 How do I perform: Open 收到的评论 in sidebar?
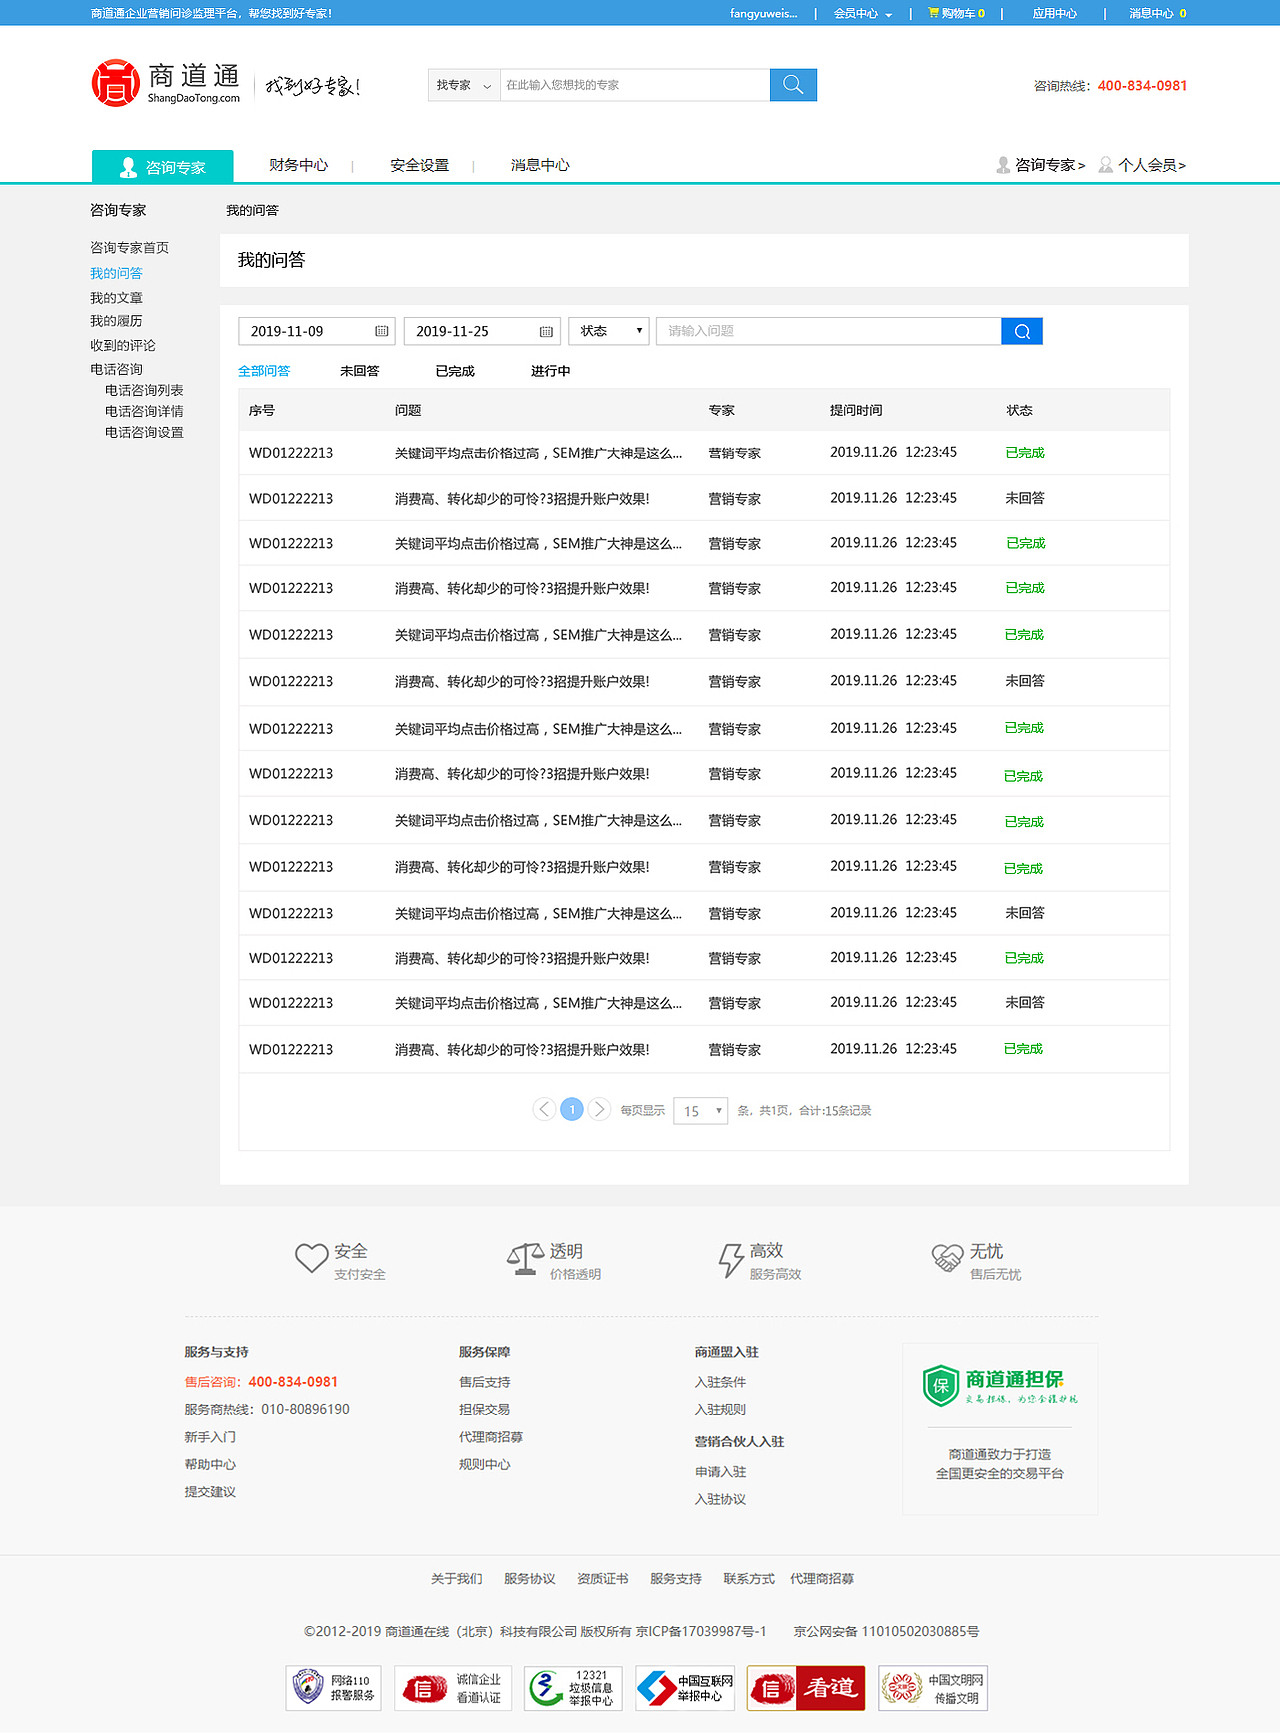(123, 345)
